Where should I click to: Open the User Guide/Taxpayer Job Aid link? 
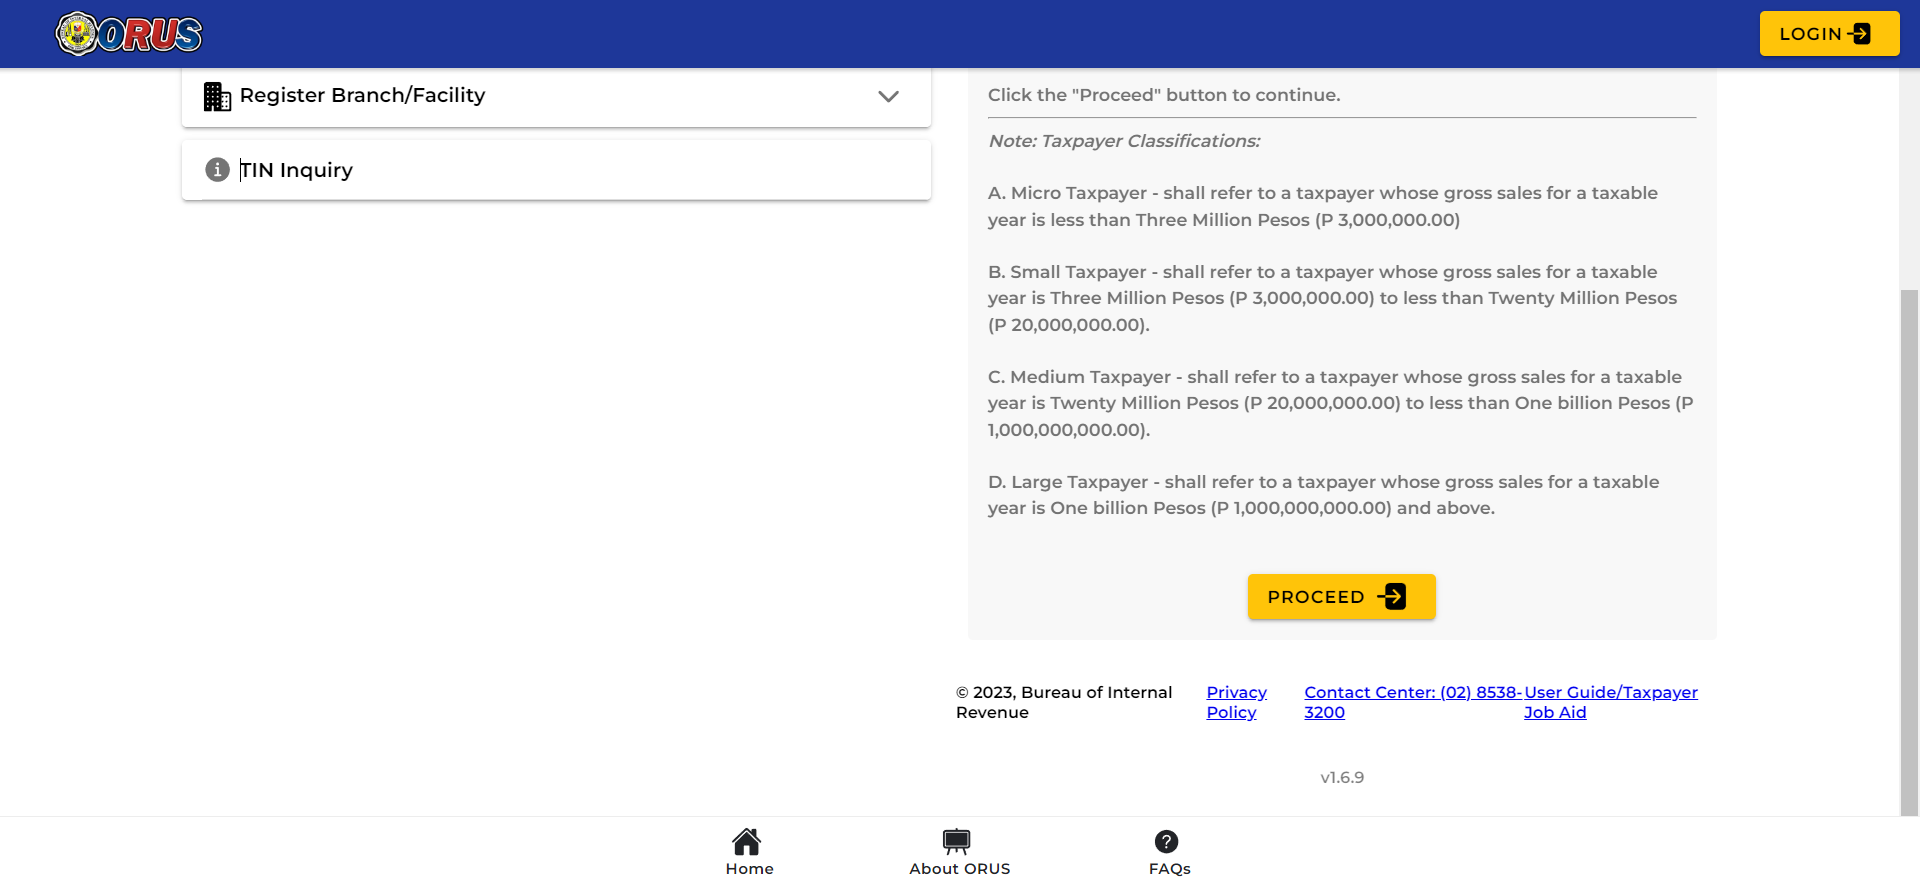tap(1610, 693)
